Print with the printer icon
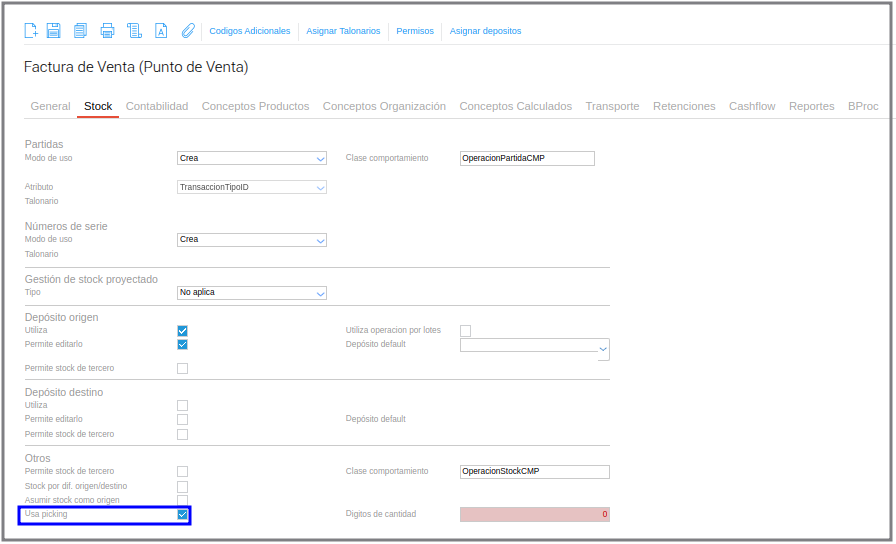 pyautogui.click(x=107, y=31)
